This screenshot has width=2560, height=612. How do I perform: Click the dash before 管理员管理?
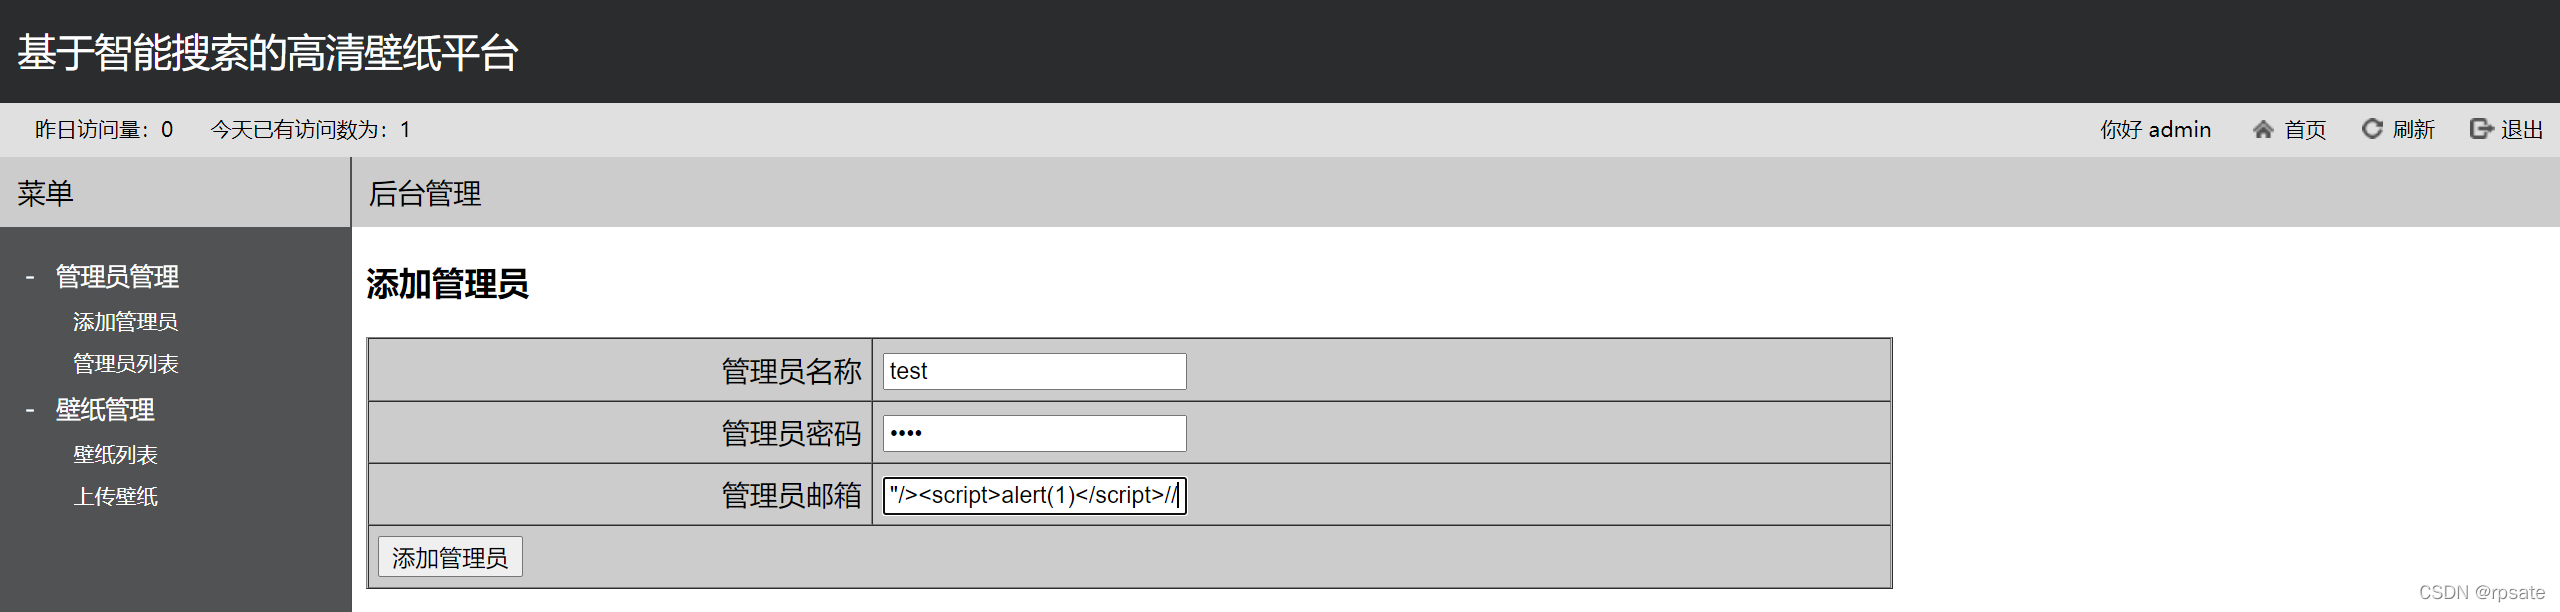click(30, 277)
